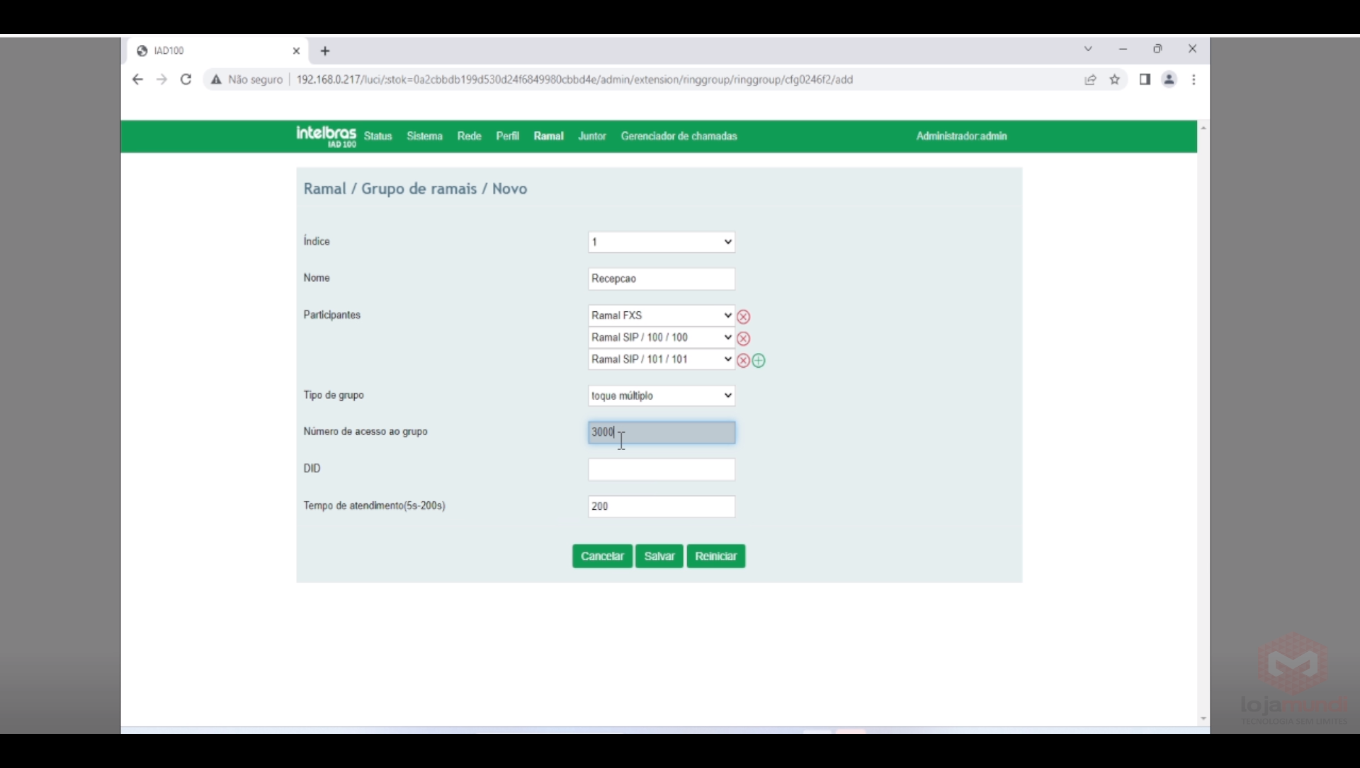The image size is (1360, 768).
Task: Open the browser profile avatar
Action: (1169, 79)
